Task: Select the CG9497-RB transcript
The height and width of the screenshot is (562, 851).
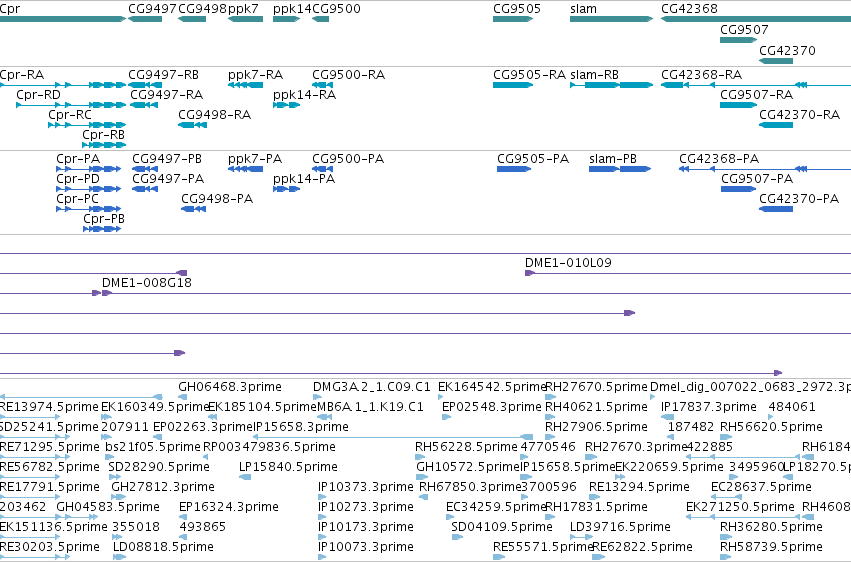Action: point(145,85)
